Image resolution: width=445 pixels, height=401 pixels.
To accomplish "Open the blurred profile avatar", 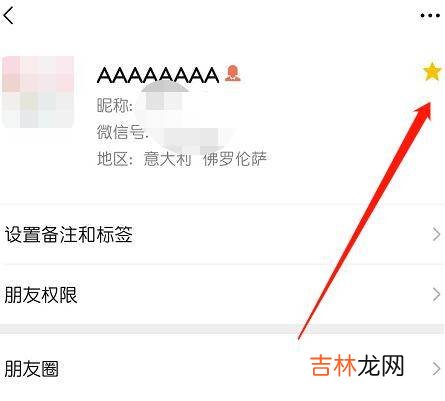I will click(38, 92).
